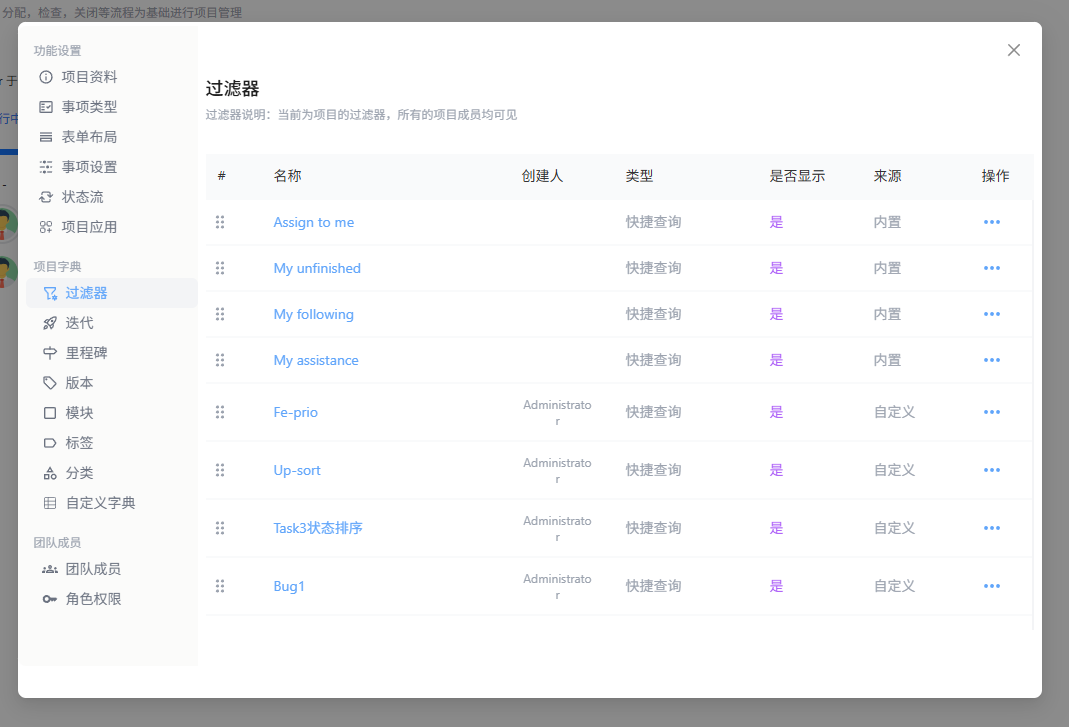Image resolution: width=1069 pixels, height=727 pixels.
Task: Click 内置 source in Assign to me row
Action: 888,222
